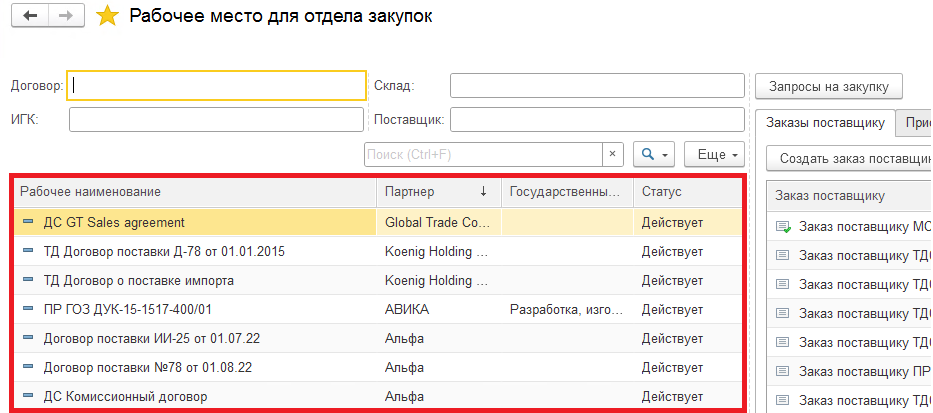The image size is (933, 413).
Task: Click the forward navigation arrow
Action: 65,17
